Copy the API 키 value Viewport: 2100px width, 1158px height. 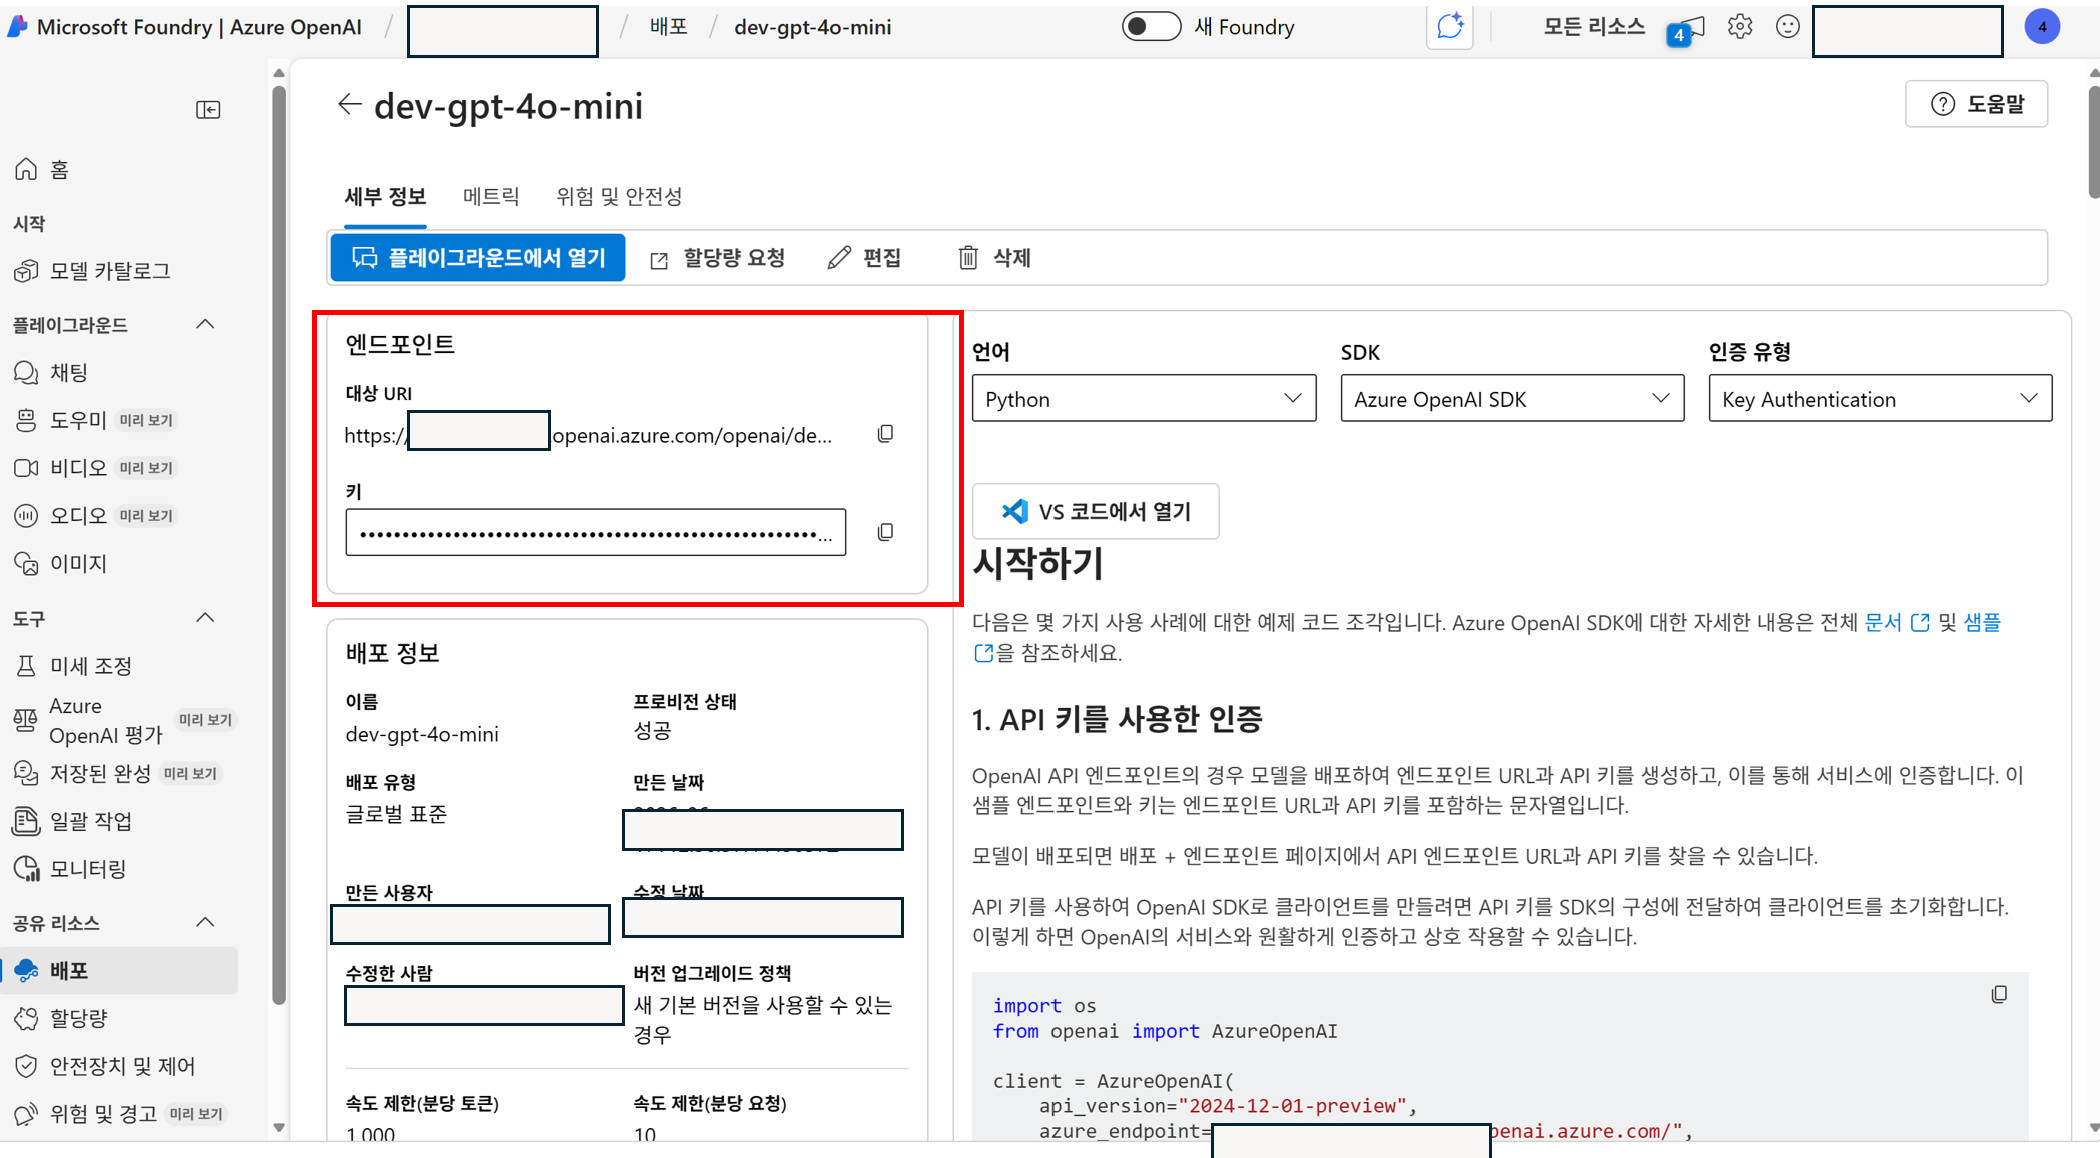pyautogui.click(x=885, y=532)
